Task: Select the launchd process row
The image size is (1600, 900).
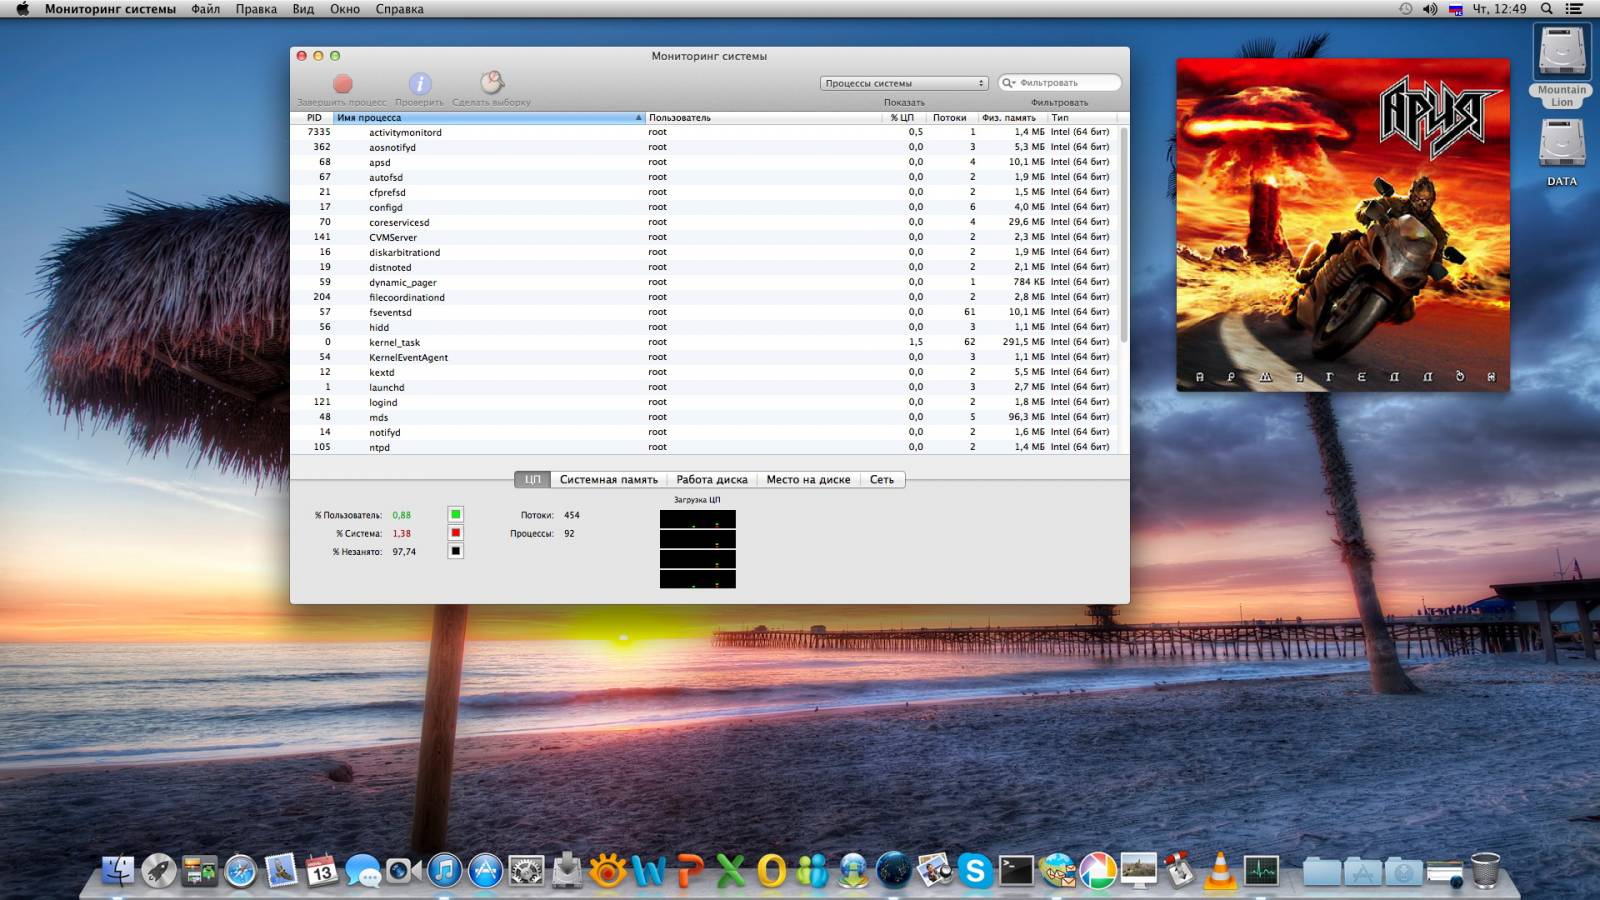Action: point(705,387)
